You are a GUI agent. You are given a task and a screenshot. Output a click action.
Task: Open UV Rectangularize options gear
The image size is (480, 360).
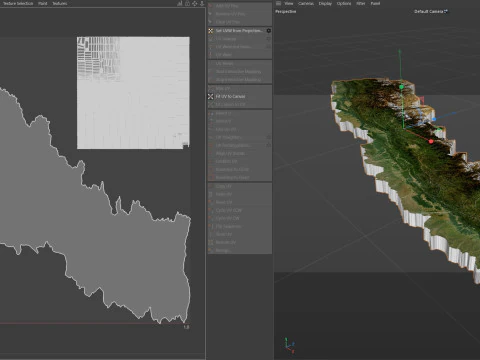[x=269, y=145]
